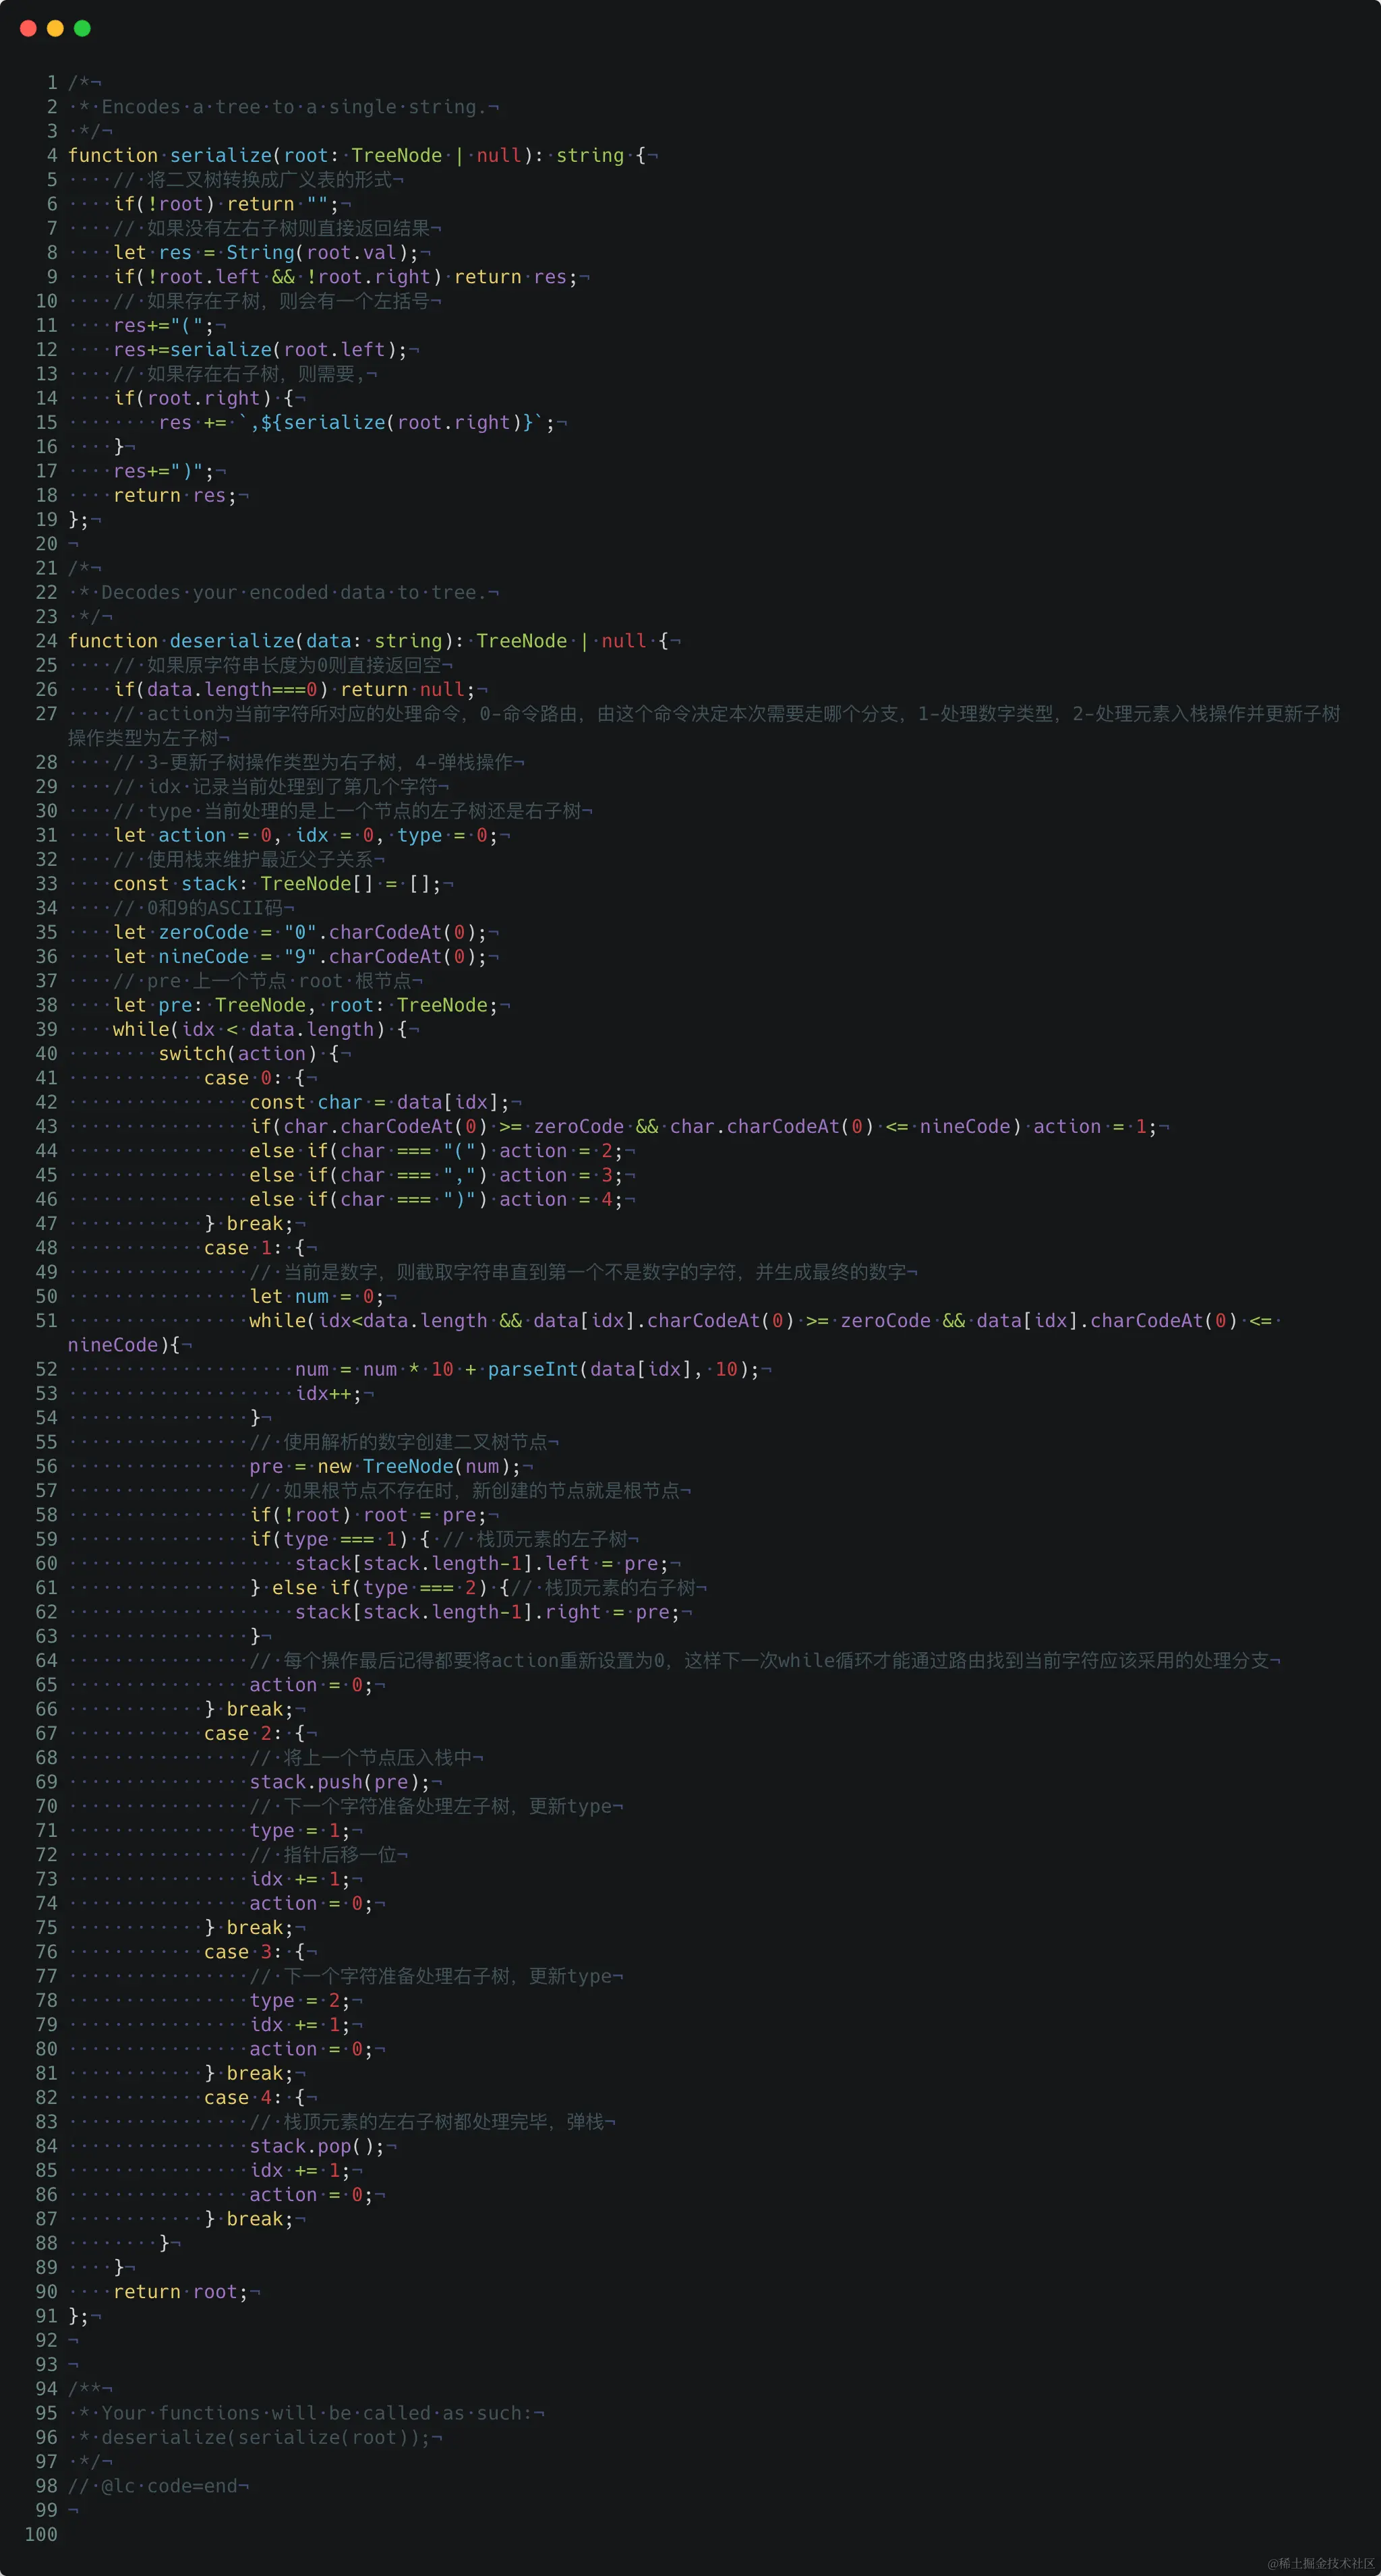
Task: Click 'case 4:' label in switch
Action: tap(243, 2097)
